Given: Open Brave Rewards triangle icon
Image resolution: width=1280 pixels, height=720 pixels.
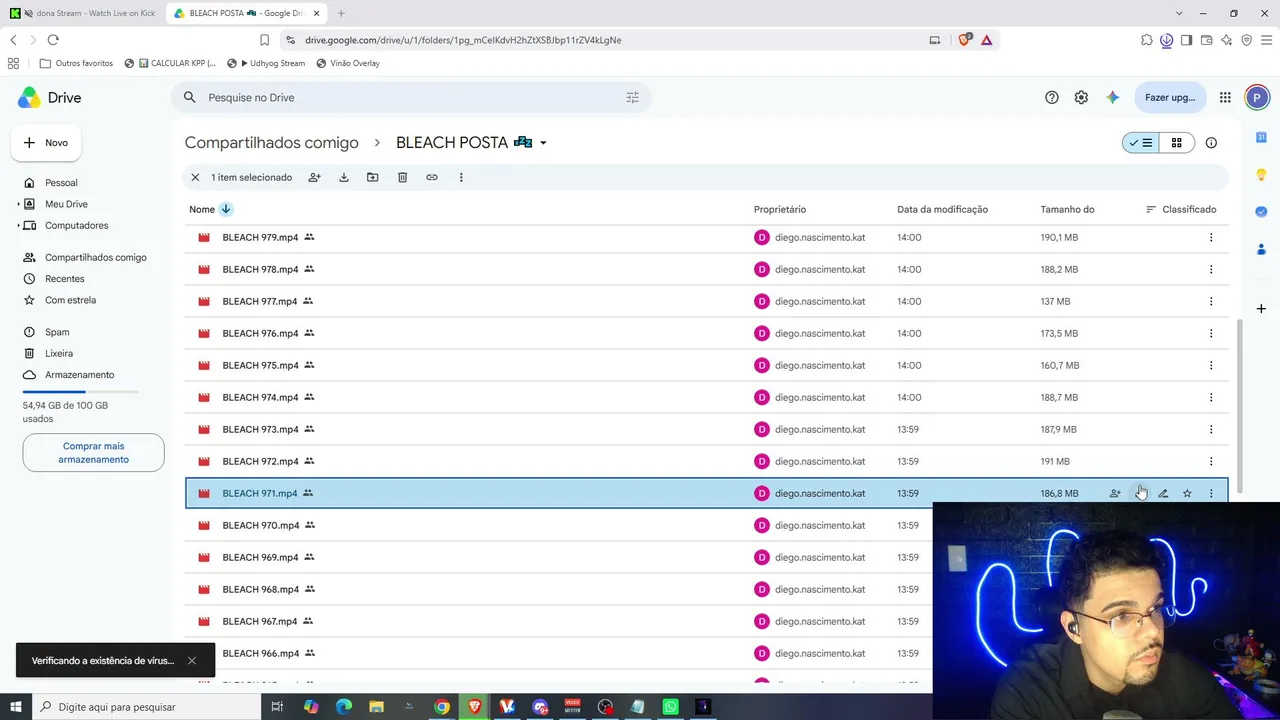Looking at the screenshot, I should coord(986,40).
